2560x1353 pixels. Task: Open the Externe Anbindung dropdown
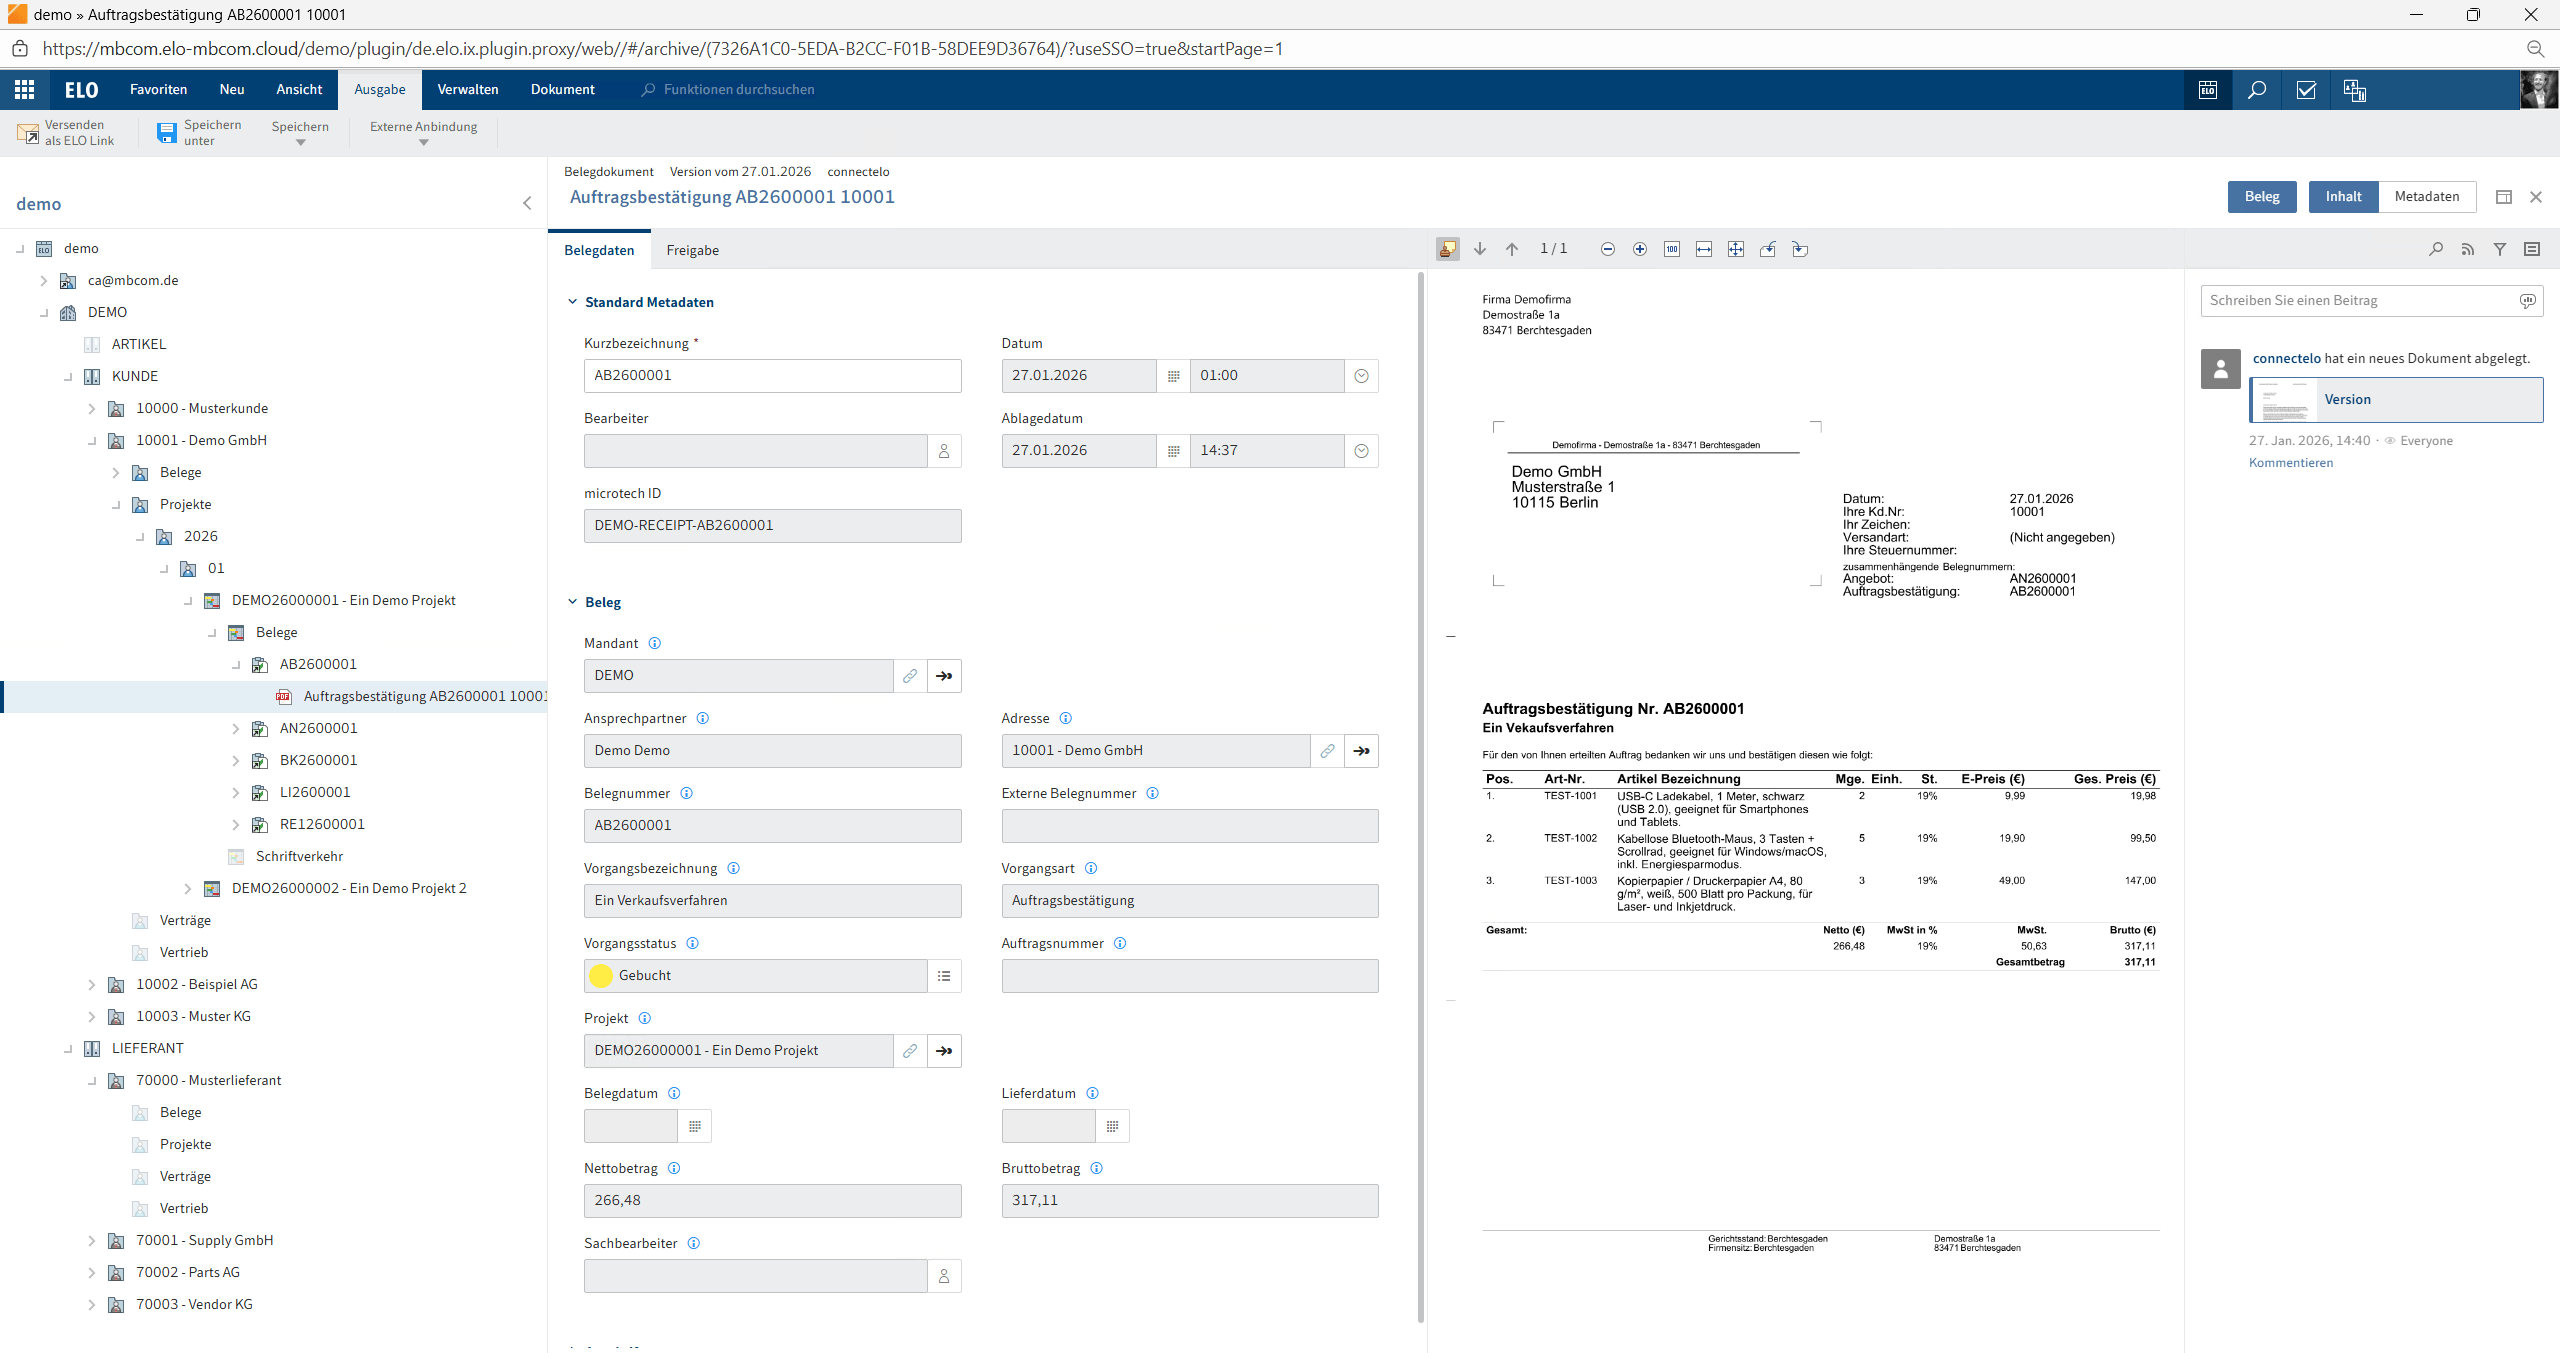pyautogui.click(x=424, y=133)
